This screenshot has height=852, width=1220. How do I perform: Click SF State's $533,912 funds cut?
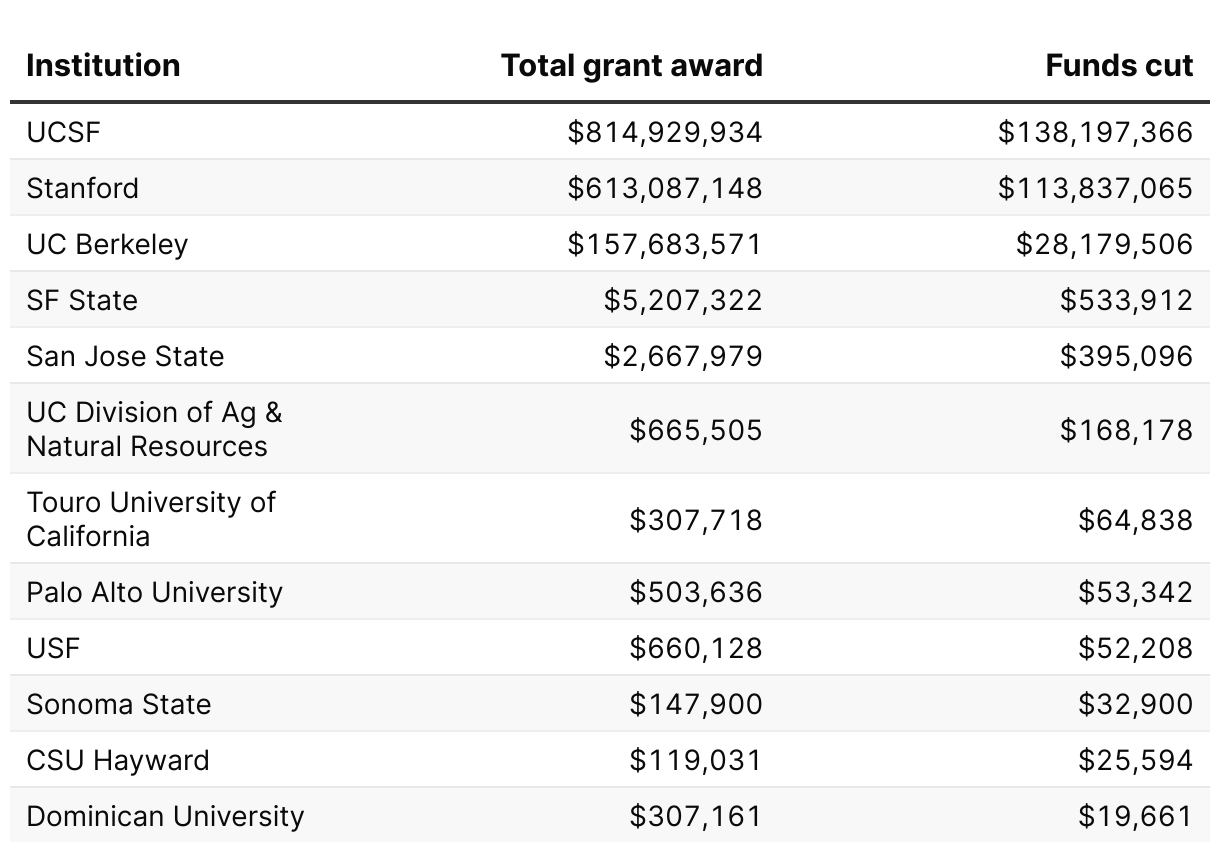1126,300
